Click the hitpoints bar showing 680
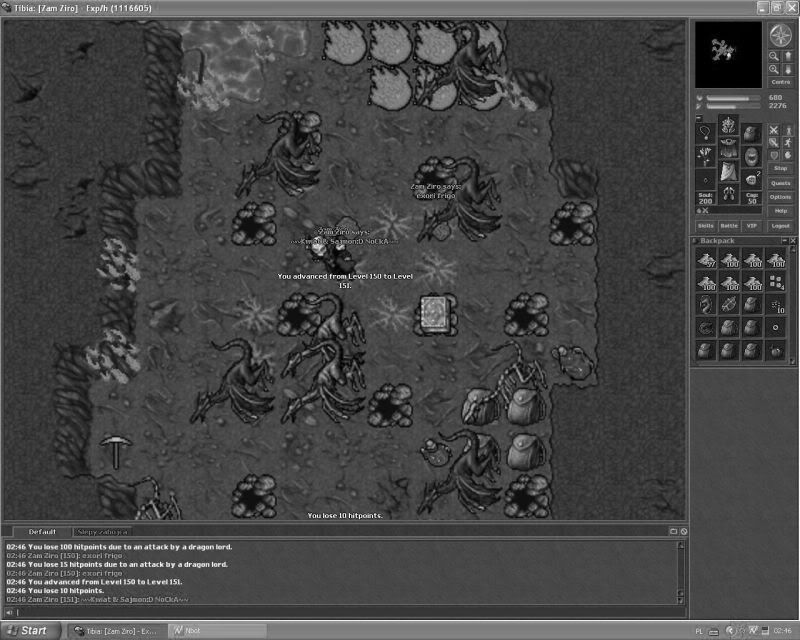The image size is (800, 640). point(732,98)
